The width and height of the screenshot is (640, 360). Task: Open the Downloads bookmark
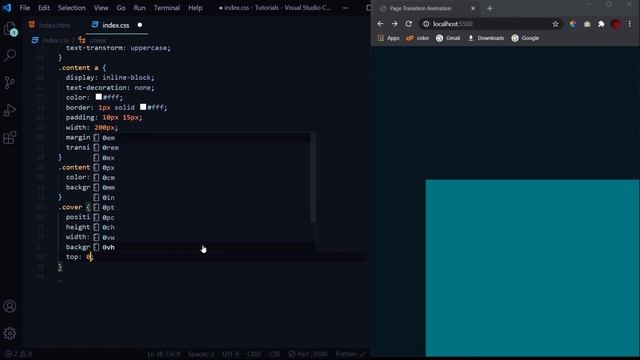coord(486,38)
